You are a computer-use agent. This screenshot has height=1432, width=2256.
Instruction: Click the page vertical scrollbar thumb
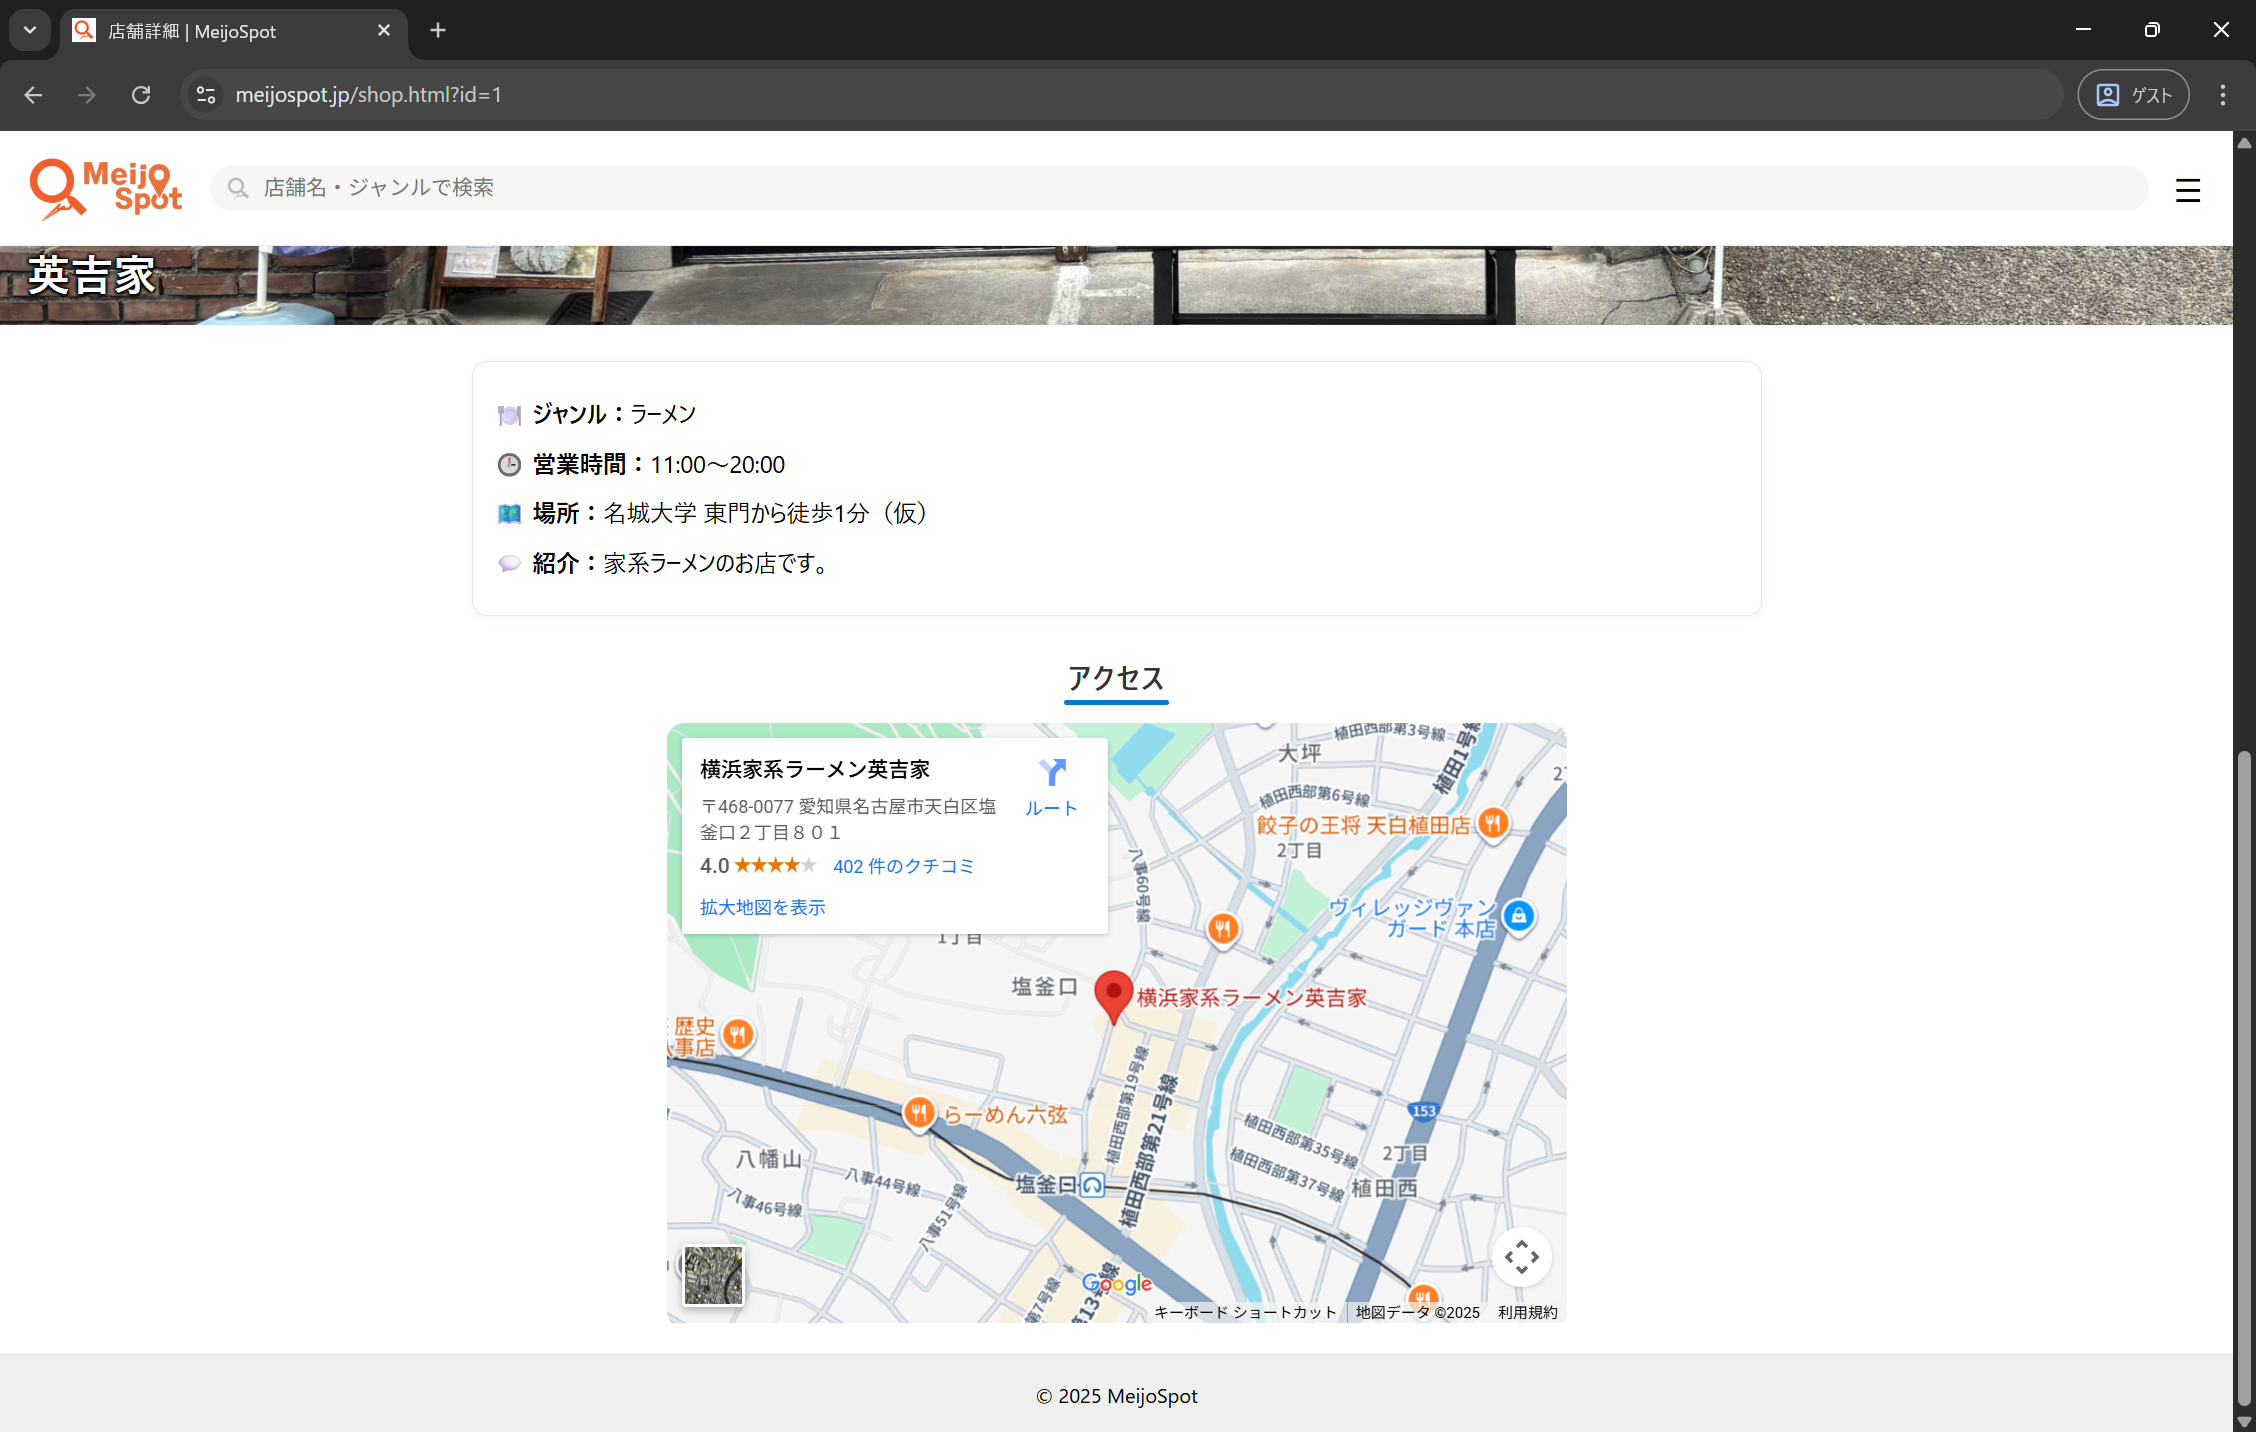[2243, 1076]
